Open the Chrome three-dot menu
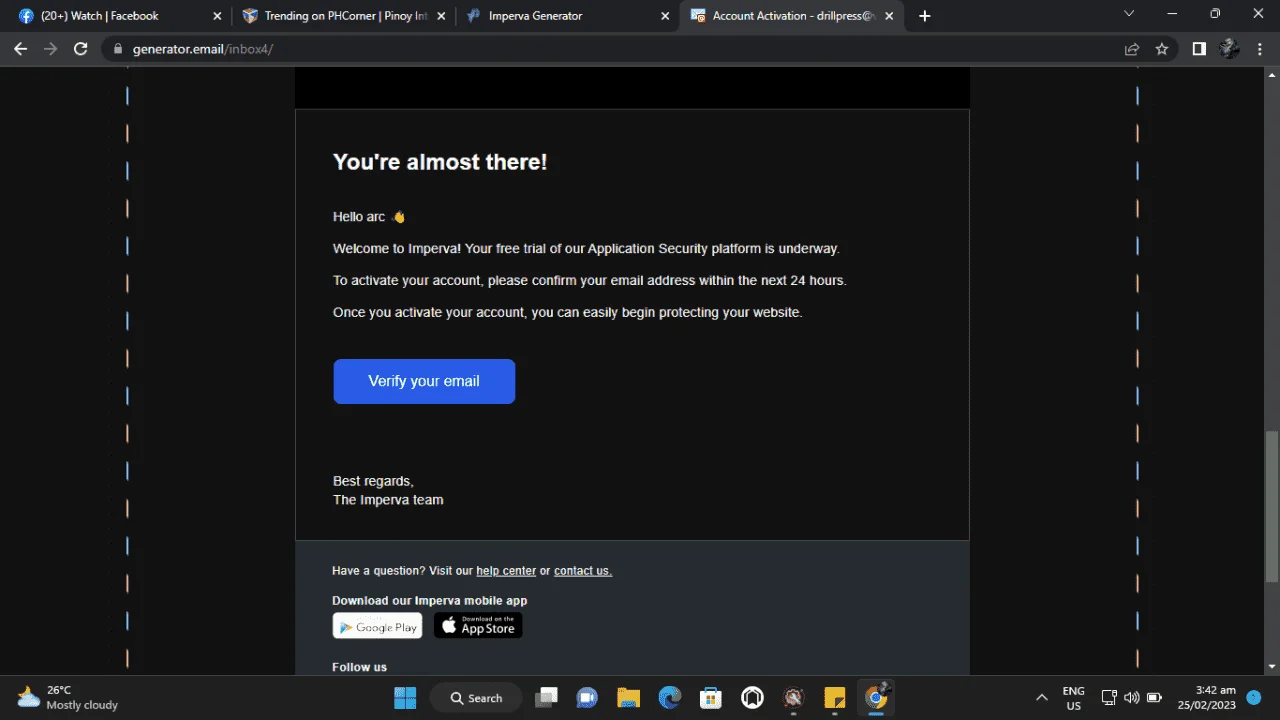 tap(1260, 48)
